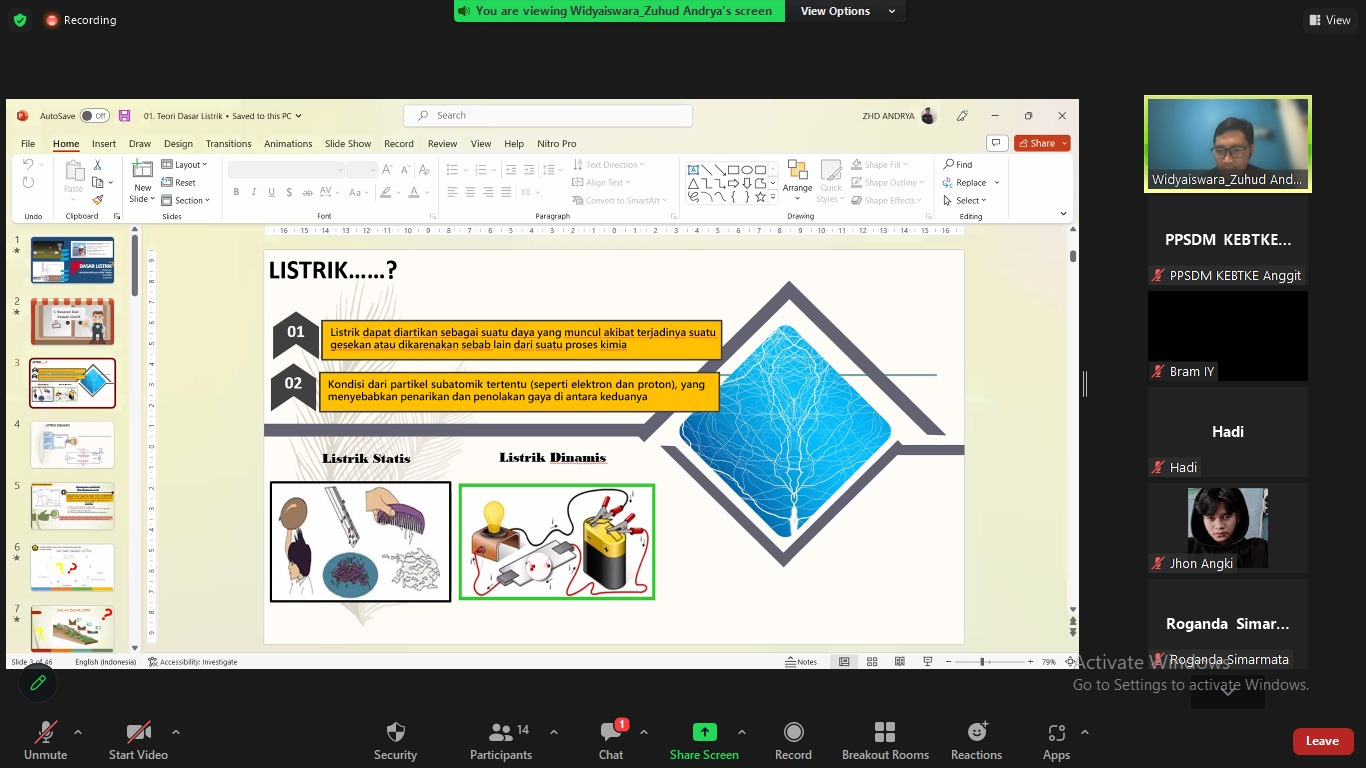The image size is (1366, 768).
Task: Click the red Leave button
Action: coord(1322,741)
